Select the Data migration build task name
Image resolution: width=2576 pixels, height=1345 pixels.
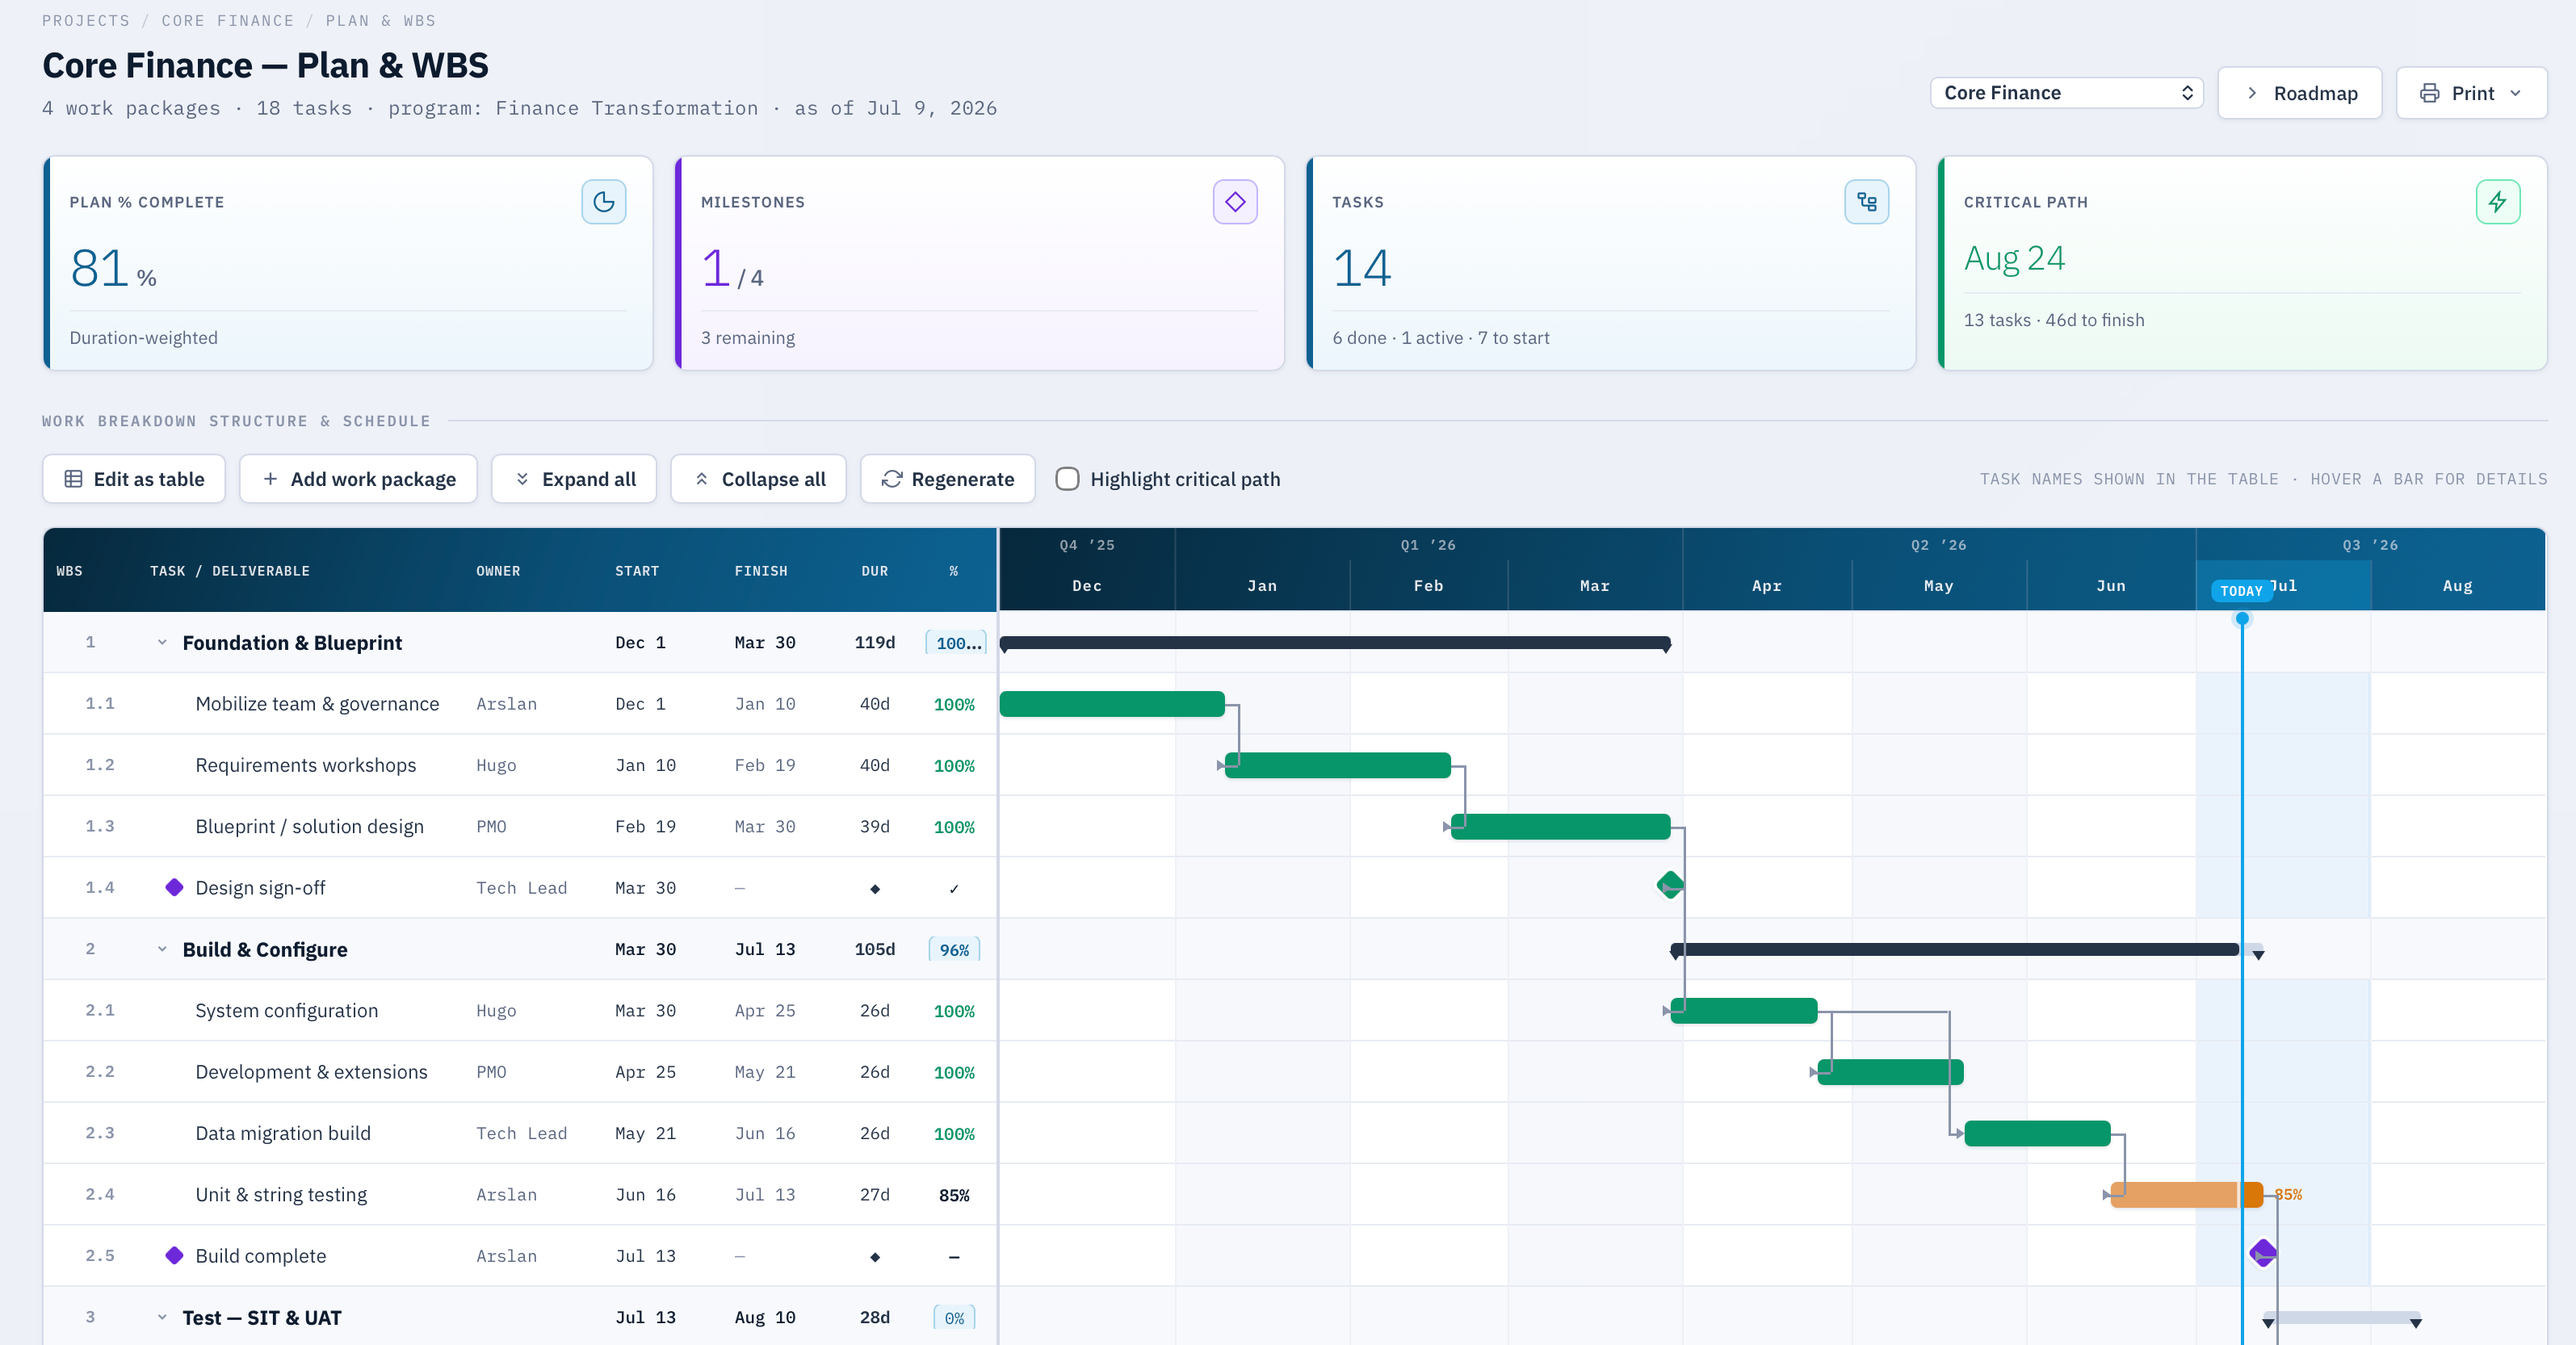283,1133
